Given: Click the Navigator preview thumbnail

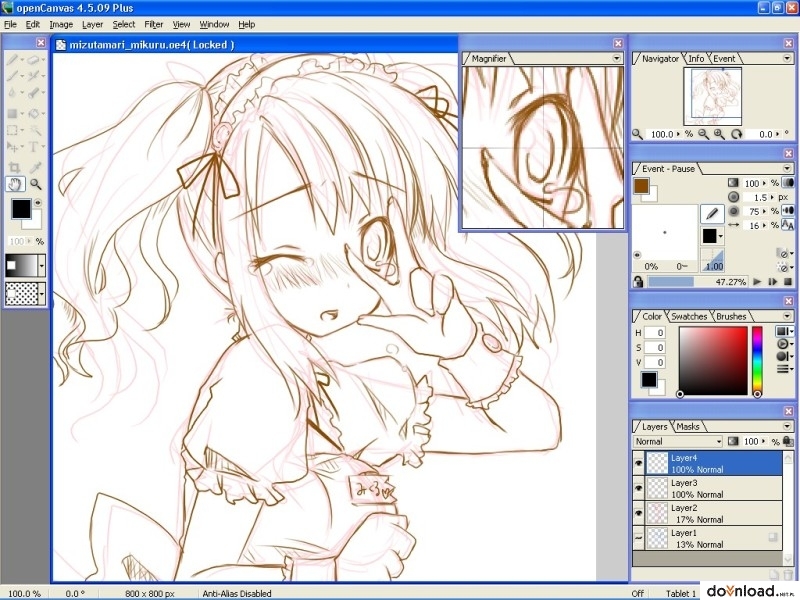Looking at the screenshot, I should point(712,96).
